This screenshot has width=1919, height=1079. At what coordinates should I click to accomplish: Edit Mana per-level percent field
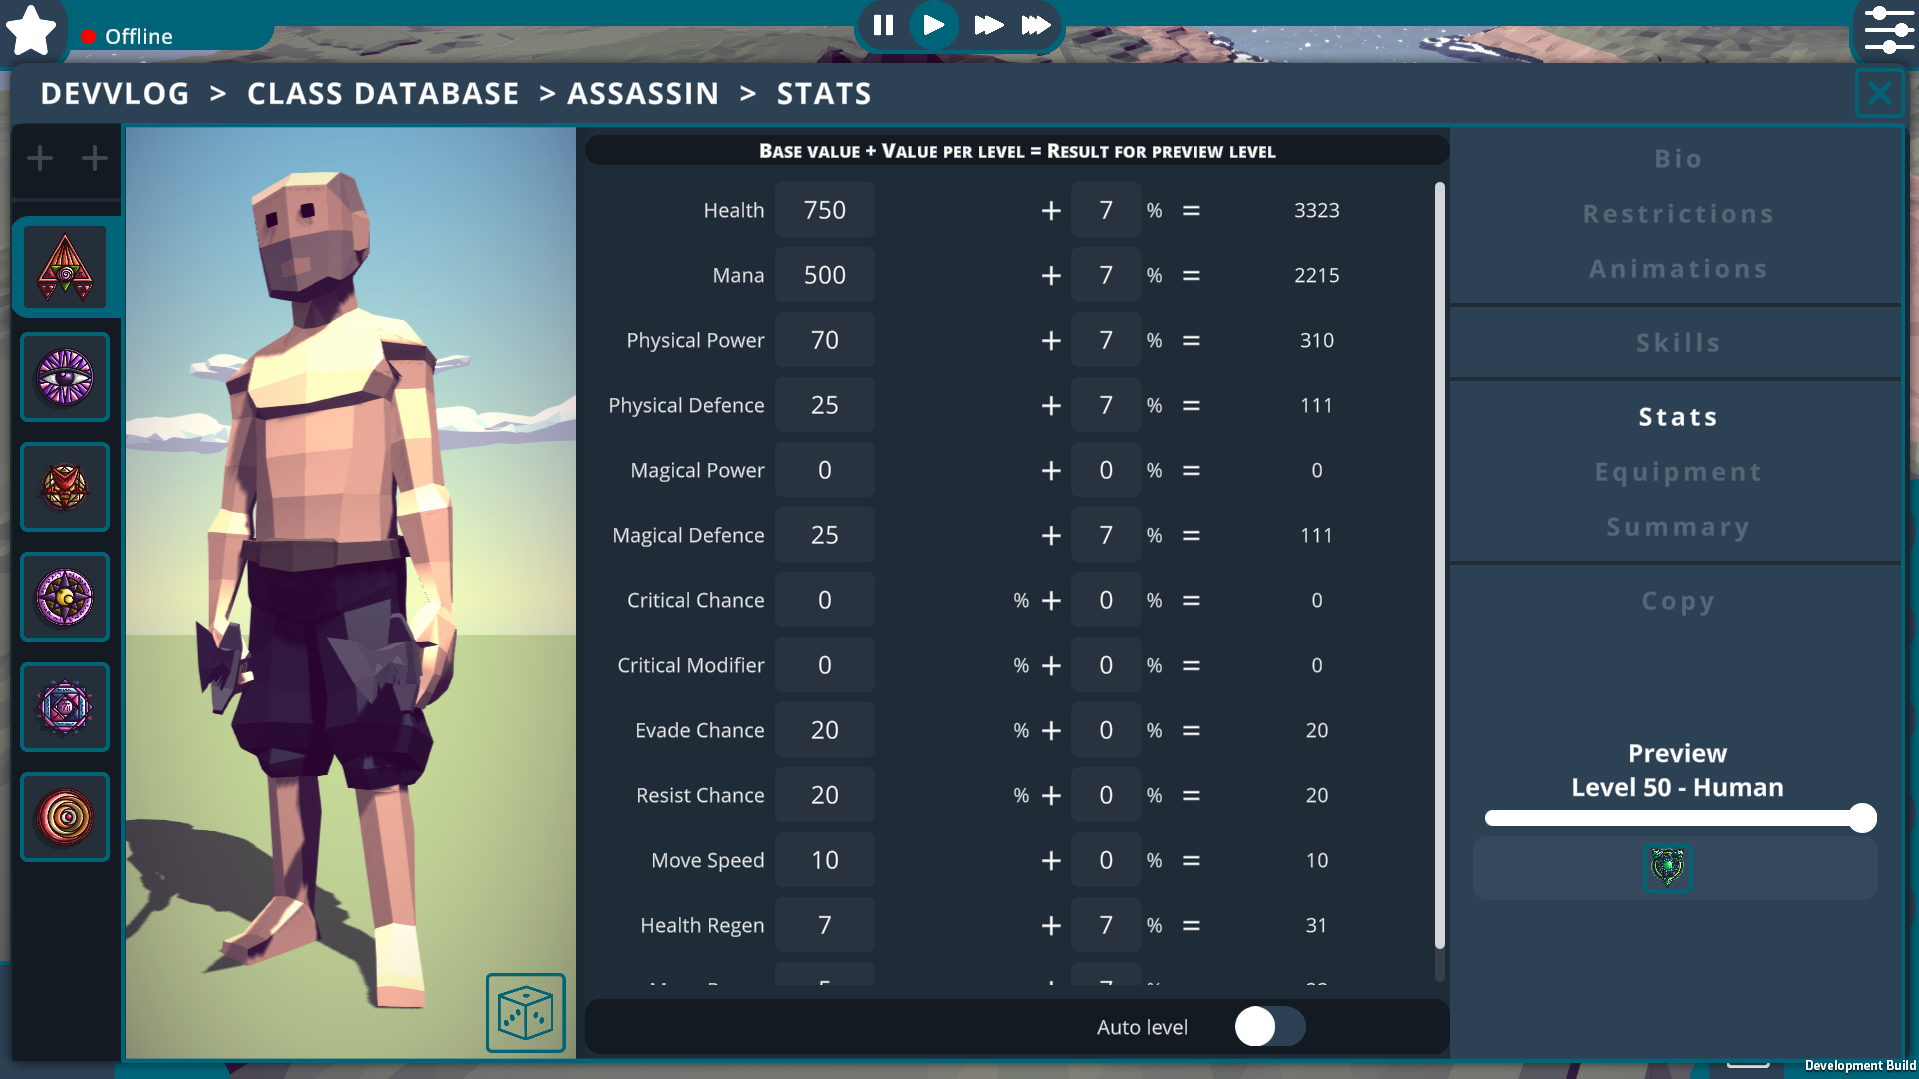[x=1106, y=275]
